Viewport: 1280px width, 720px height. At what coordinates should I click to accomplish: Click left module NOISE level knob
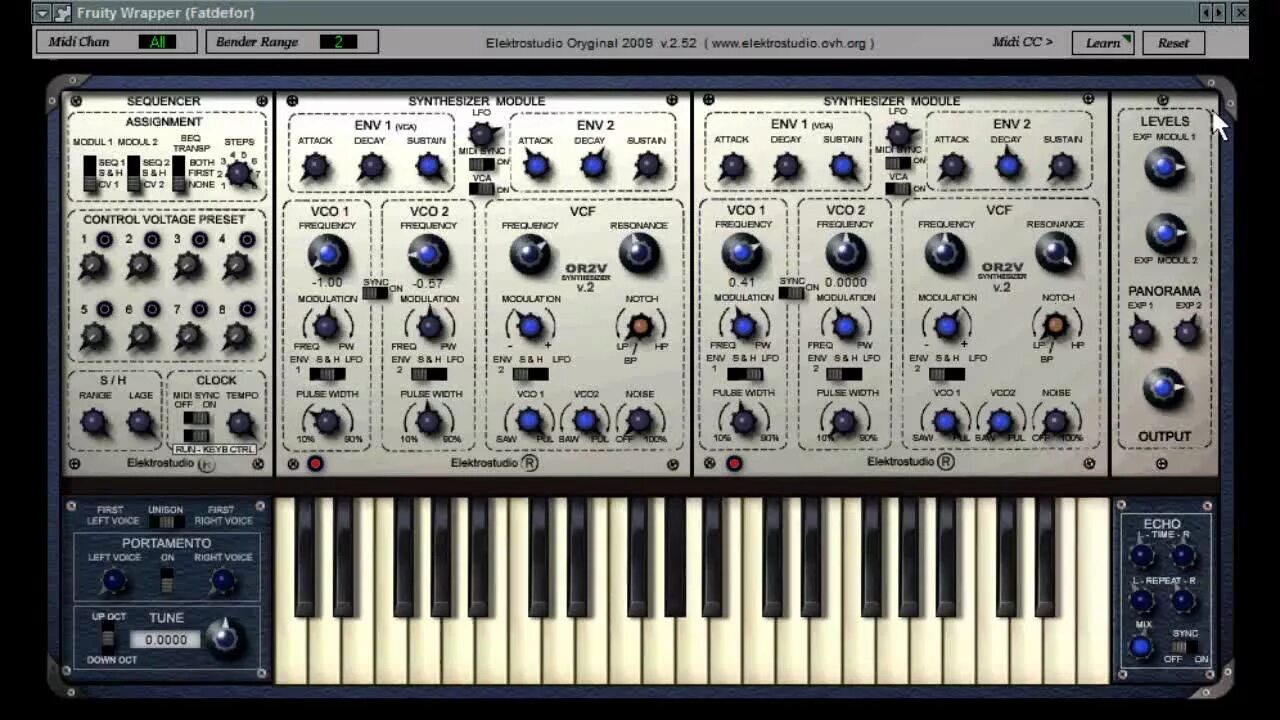[x=639, y=421]
